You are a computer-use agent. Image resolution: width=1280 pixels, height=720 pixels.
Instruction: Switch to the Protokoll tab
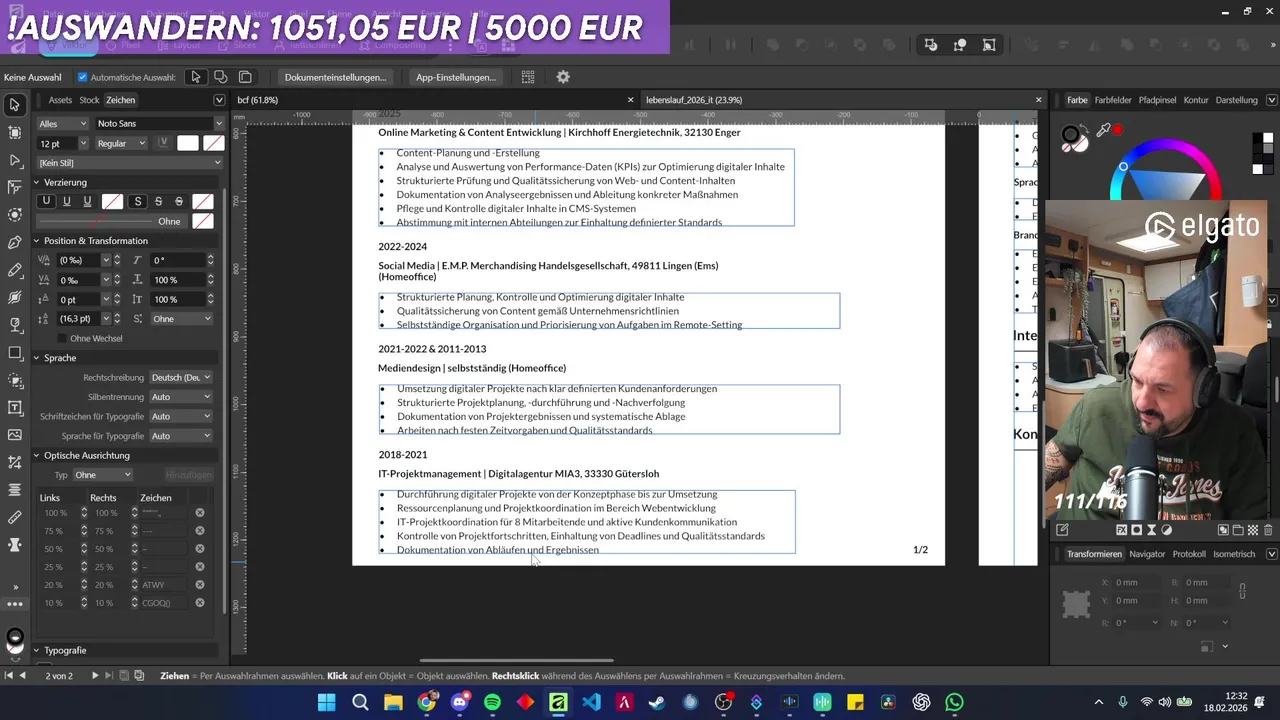[1189, 554]
